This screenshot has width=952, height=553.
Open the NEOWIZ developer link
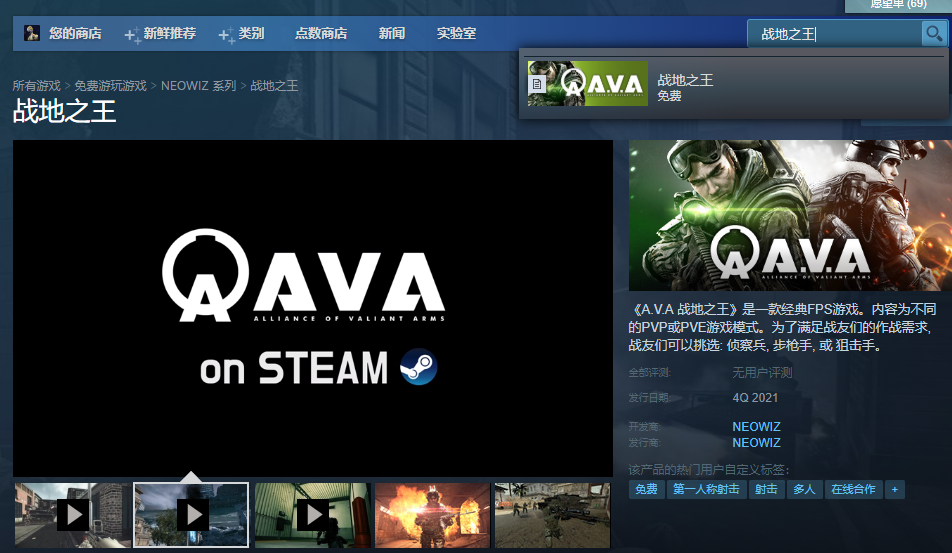[x=756, y=427]
